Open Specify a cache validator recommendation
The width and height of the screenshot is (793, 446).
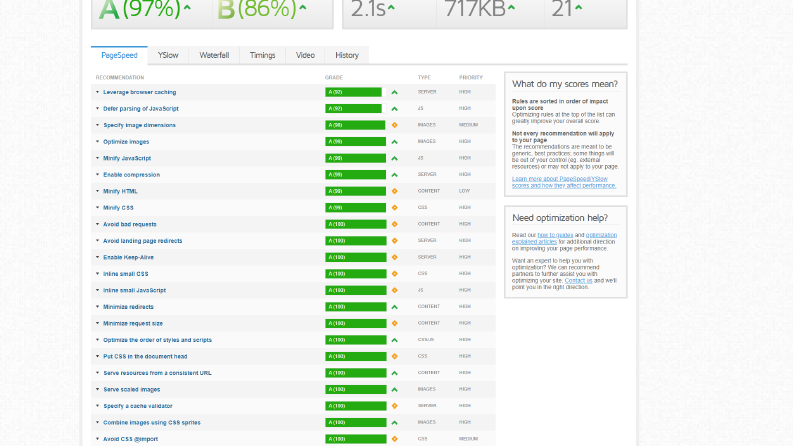point(138,406)
